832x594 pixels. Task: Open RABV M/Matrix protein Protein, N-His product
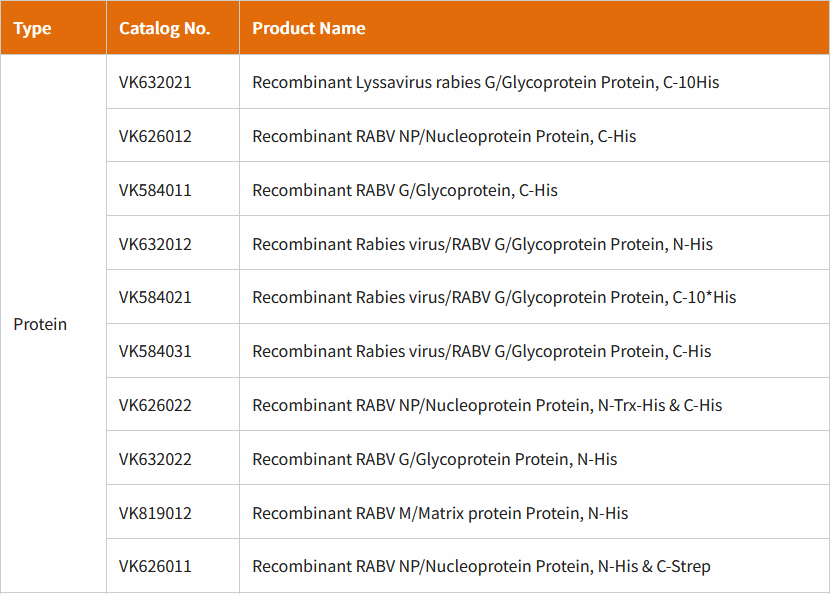(x=440, y=514)
